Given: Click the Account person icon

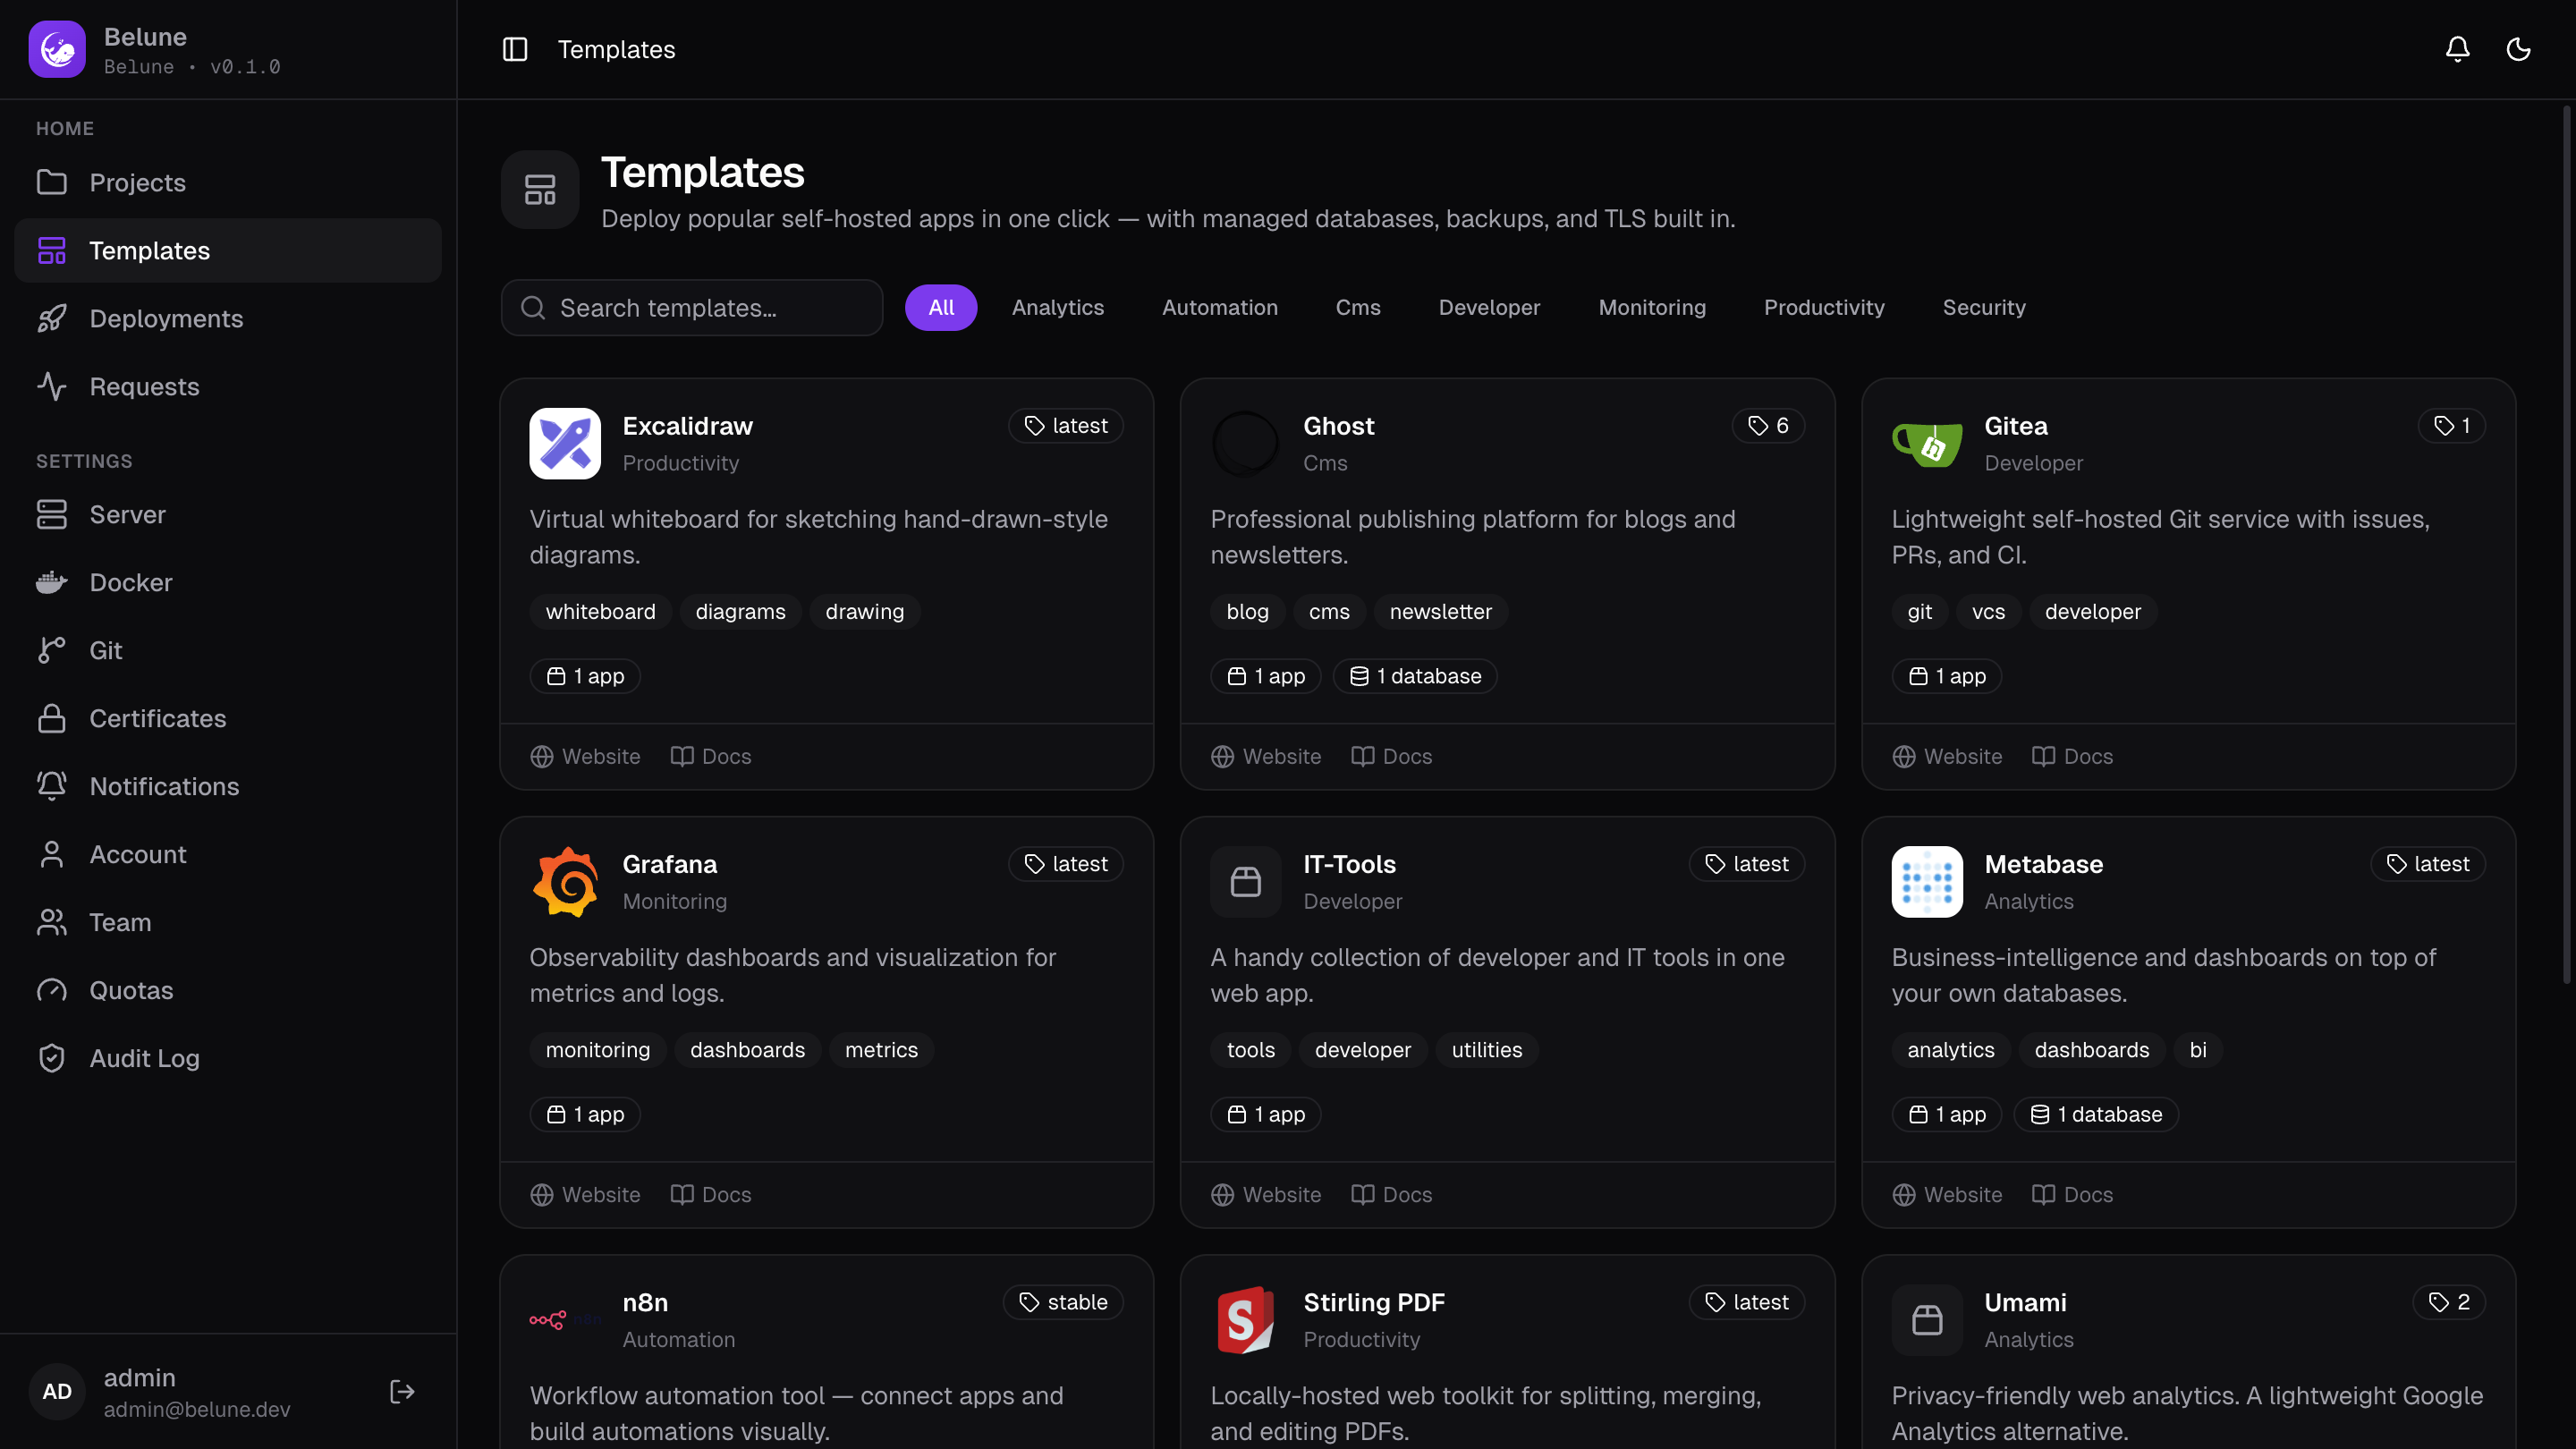Looking at the screenshot, I should tap(52, 855).
